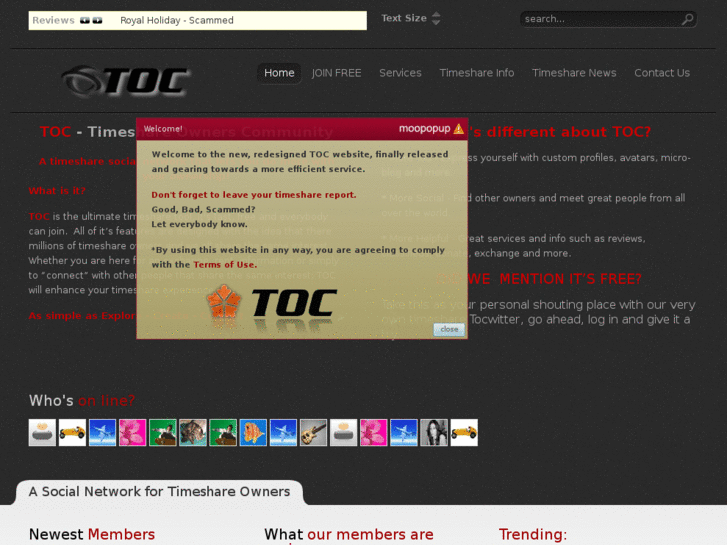Image resolution: width=727 pixels, height=545 pixels.
Task: Open the Royal Holiday - Scammed review
Action: [x=177, y=20]
